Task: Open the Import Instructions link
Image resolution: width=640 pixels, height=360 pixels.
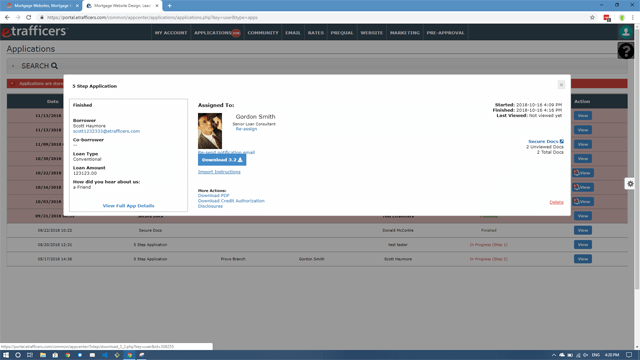Action: click(219, 172)
